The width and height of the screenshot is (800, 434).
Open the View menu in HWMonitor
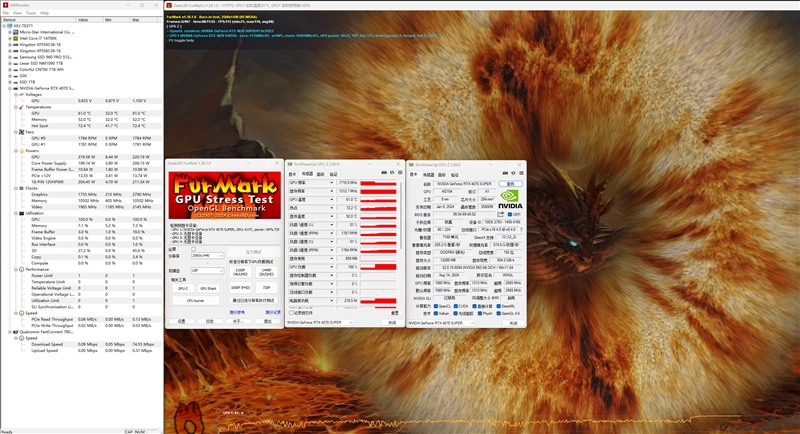17,13
